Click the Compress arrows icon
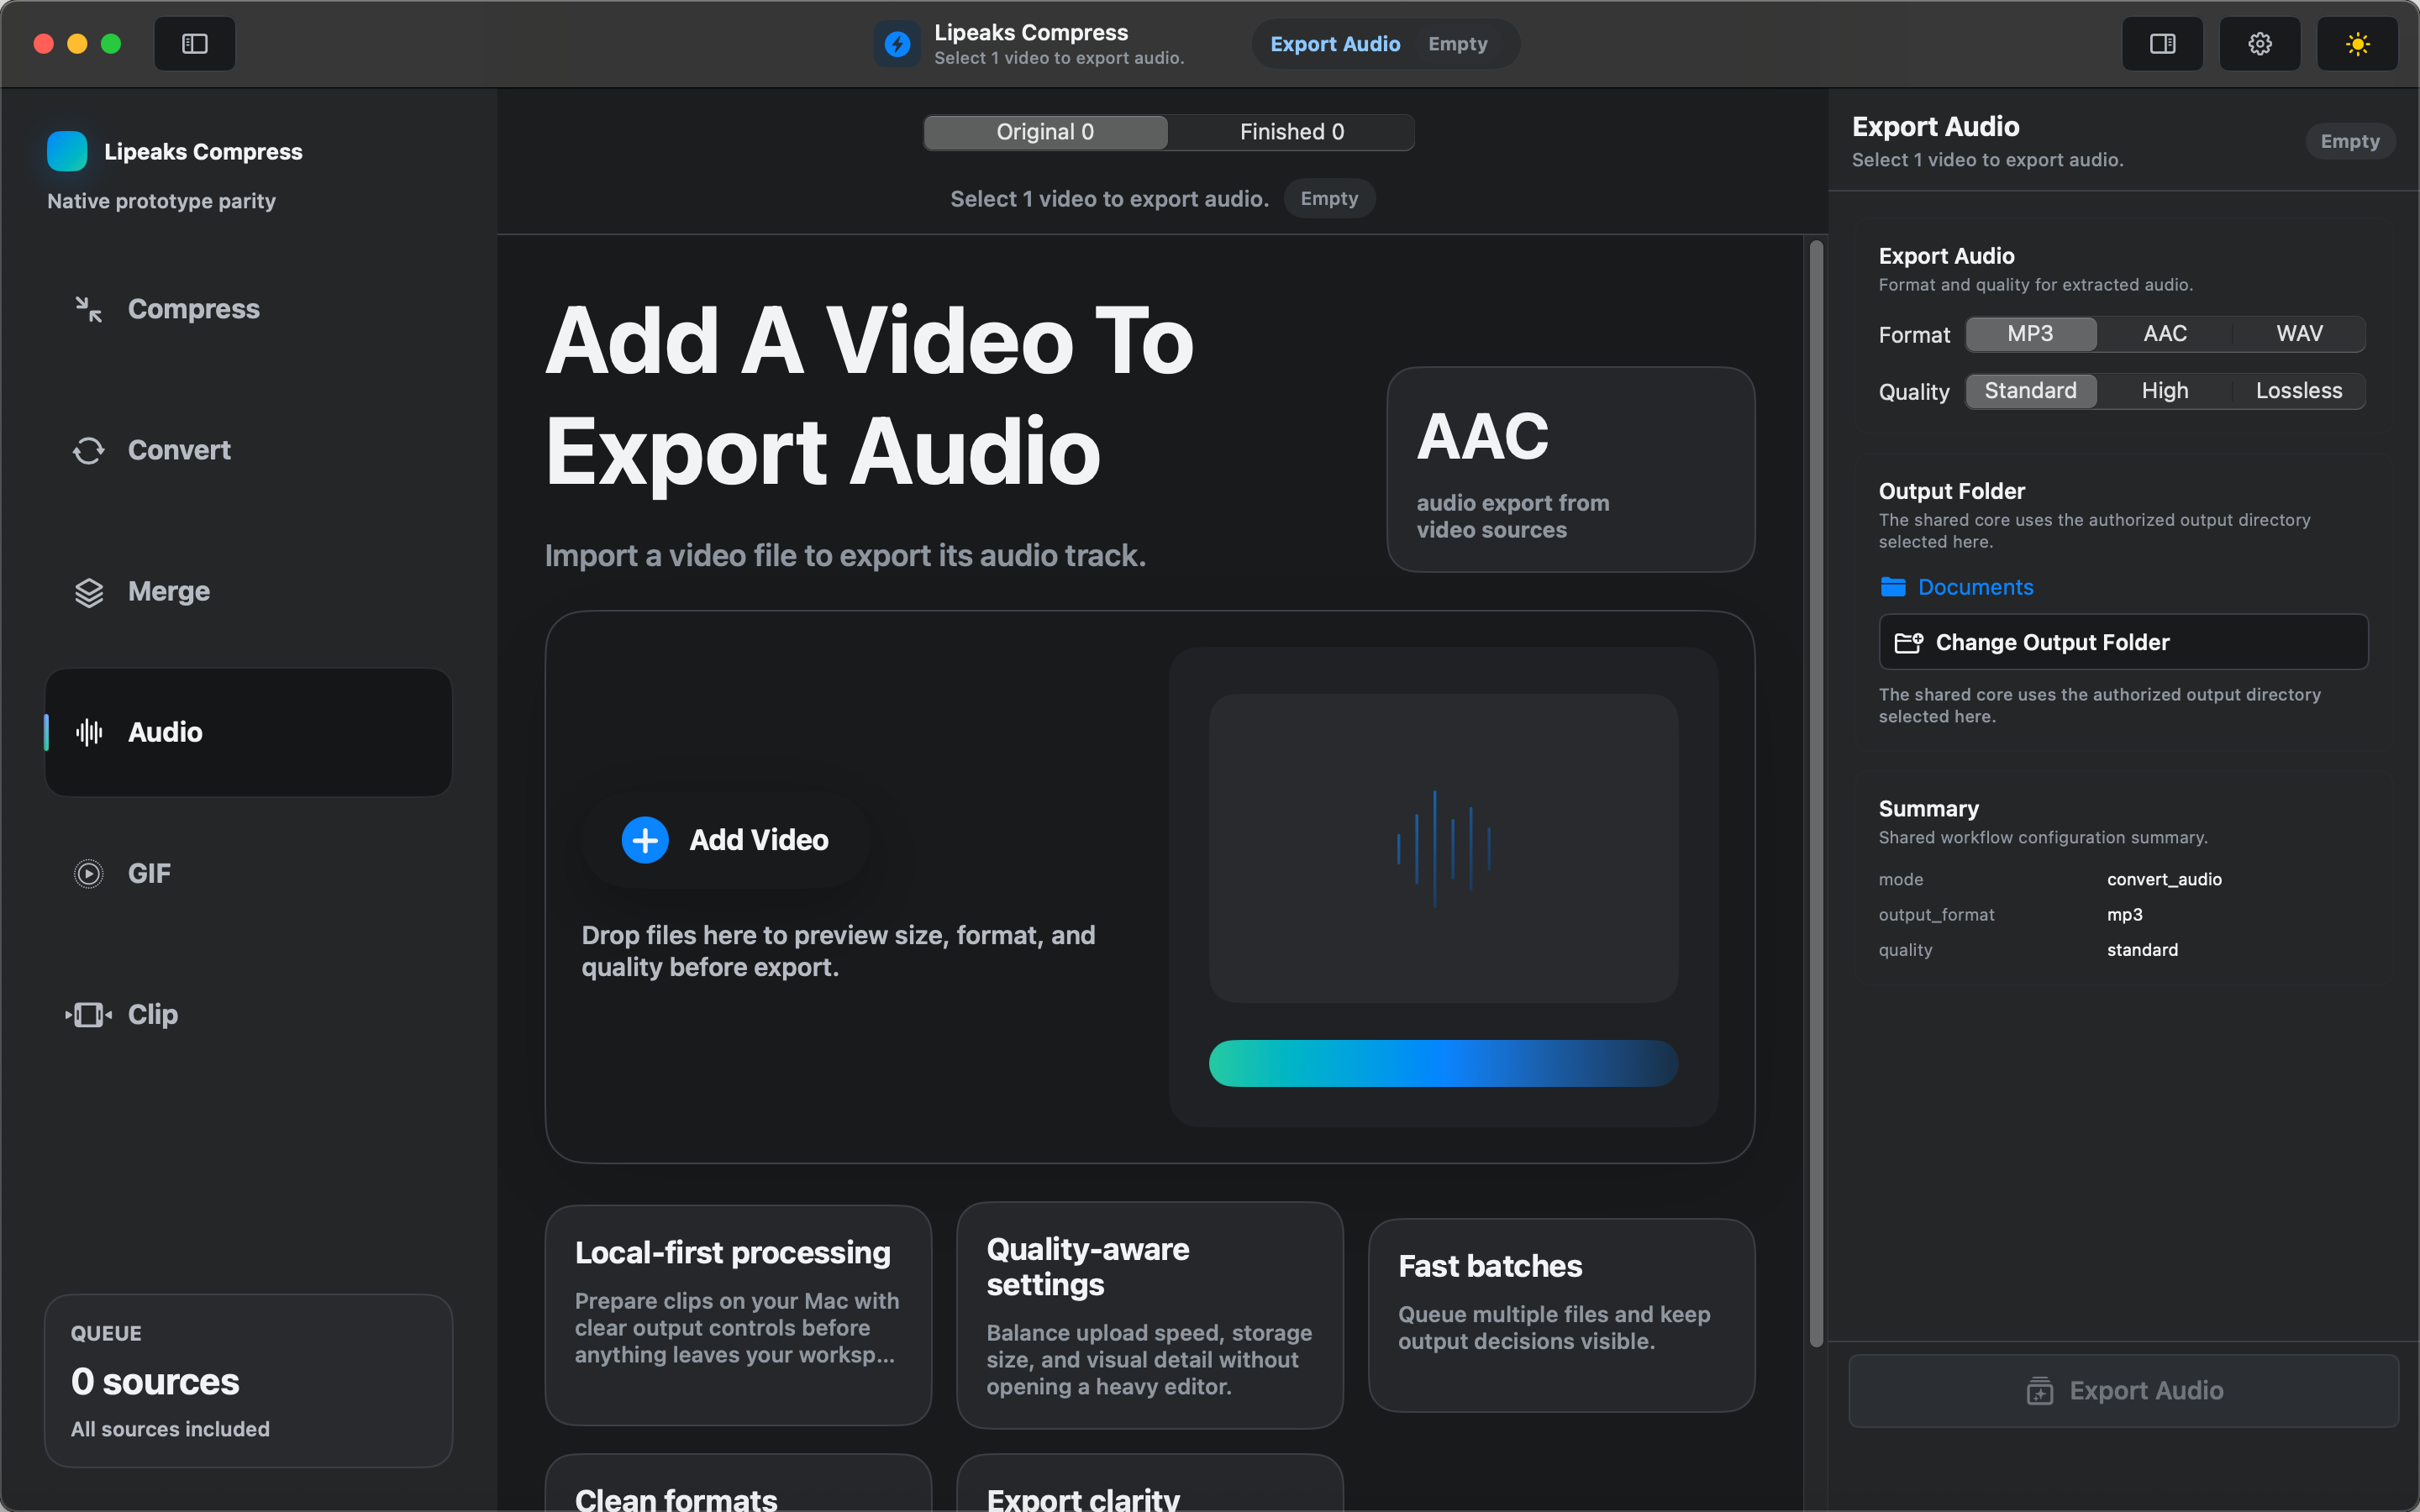The height and width of the screenshot is (1512, 2420). 89,309
